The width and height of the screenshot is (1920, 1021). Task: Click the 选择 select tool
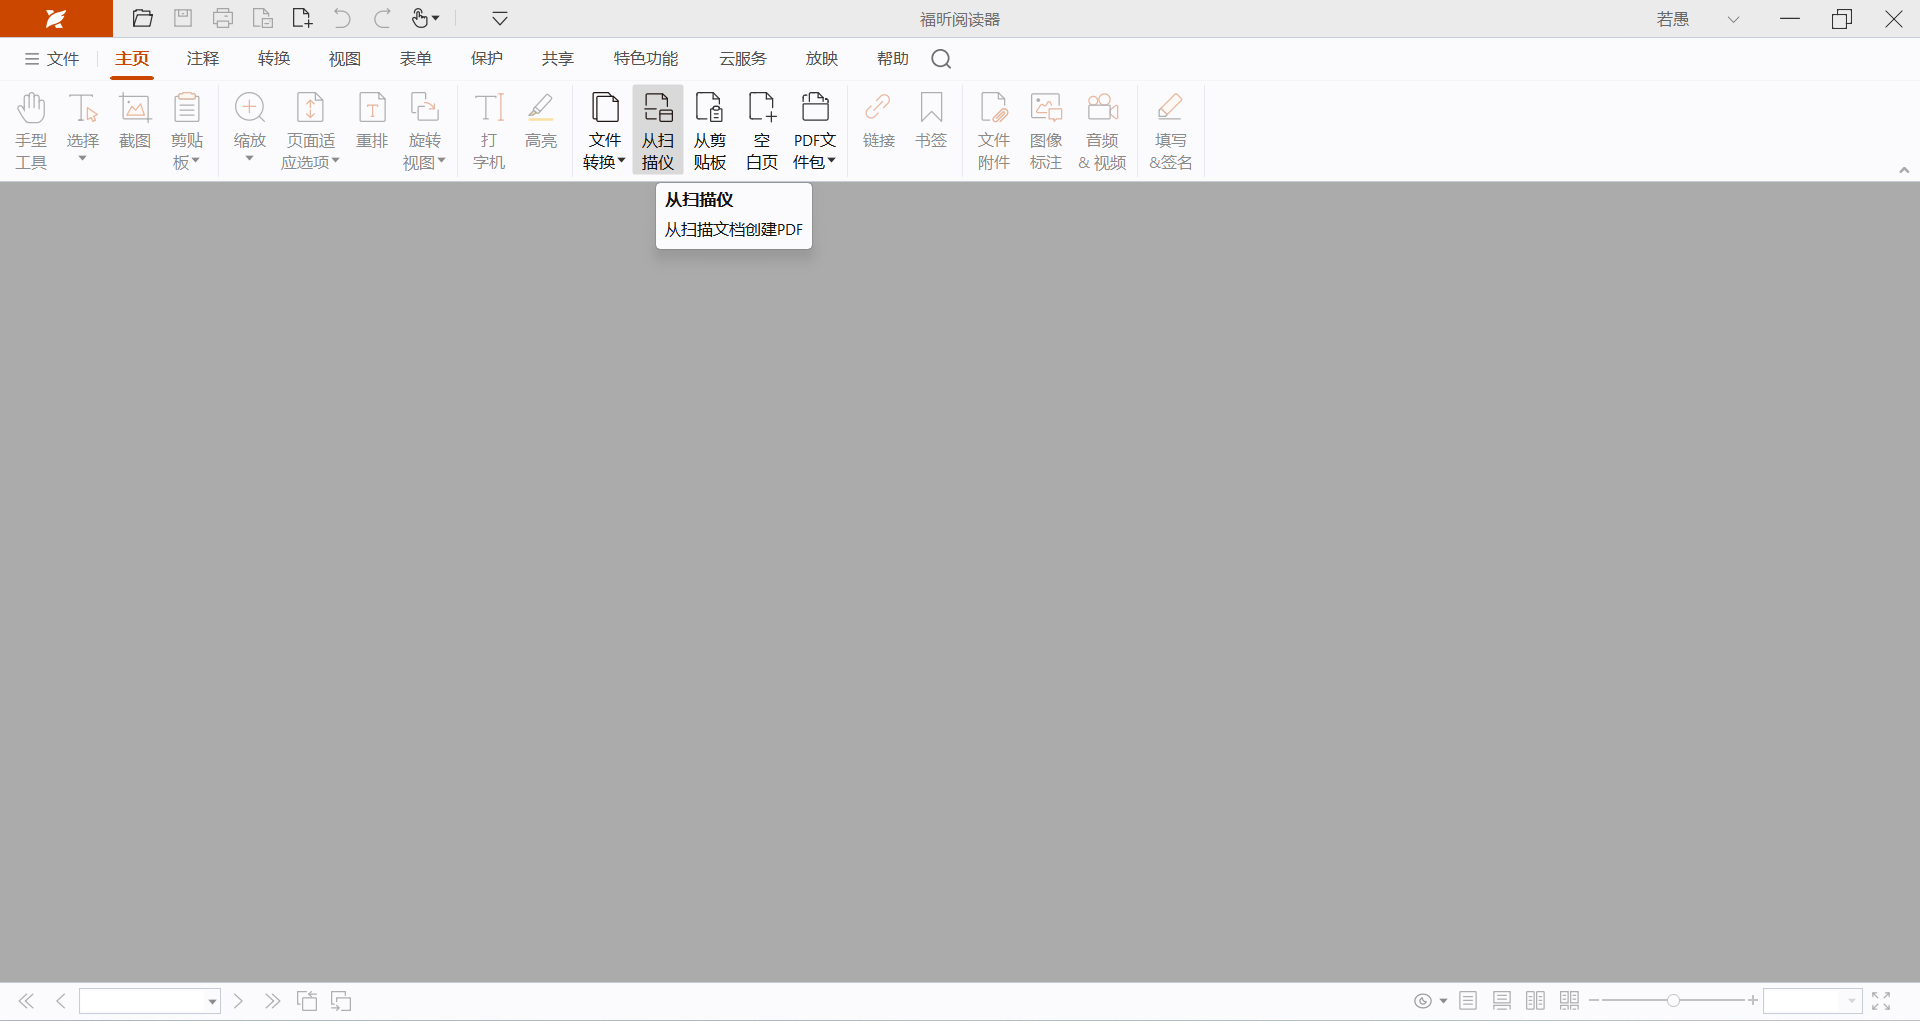click(83, 130)
